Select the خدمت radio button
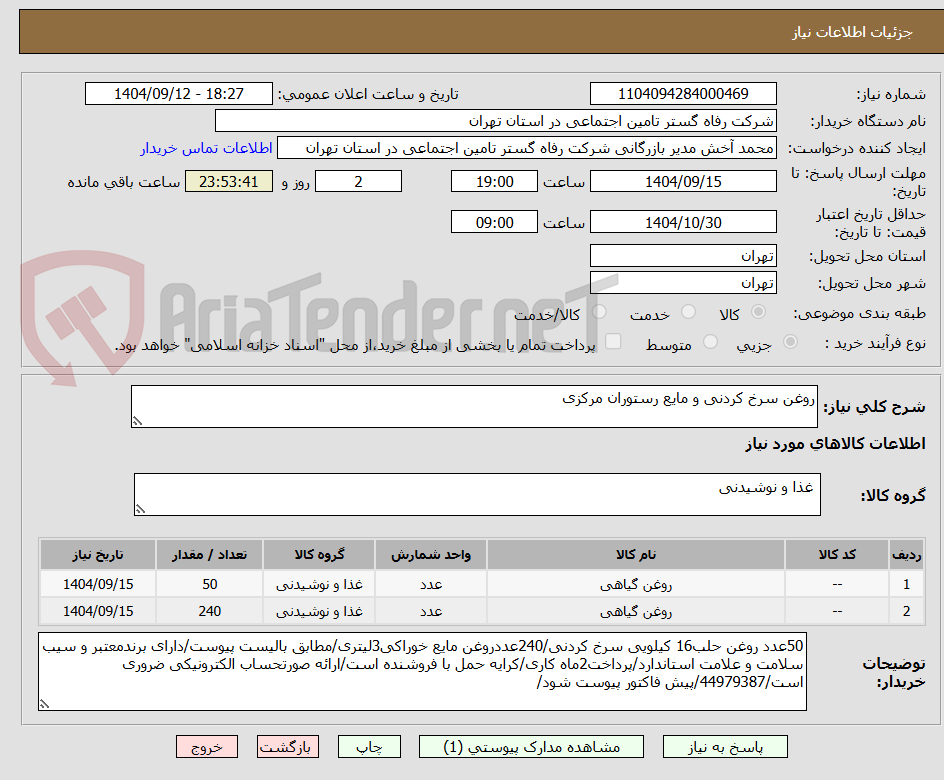The height and width of the screenshot is (780, 944). tap(688, 312)
